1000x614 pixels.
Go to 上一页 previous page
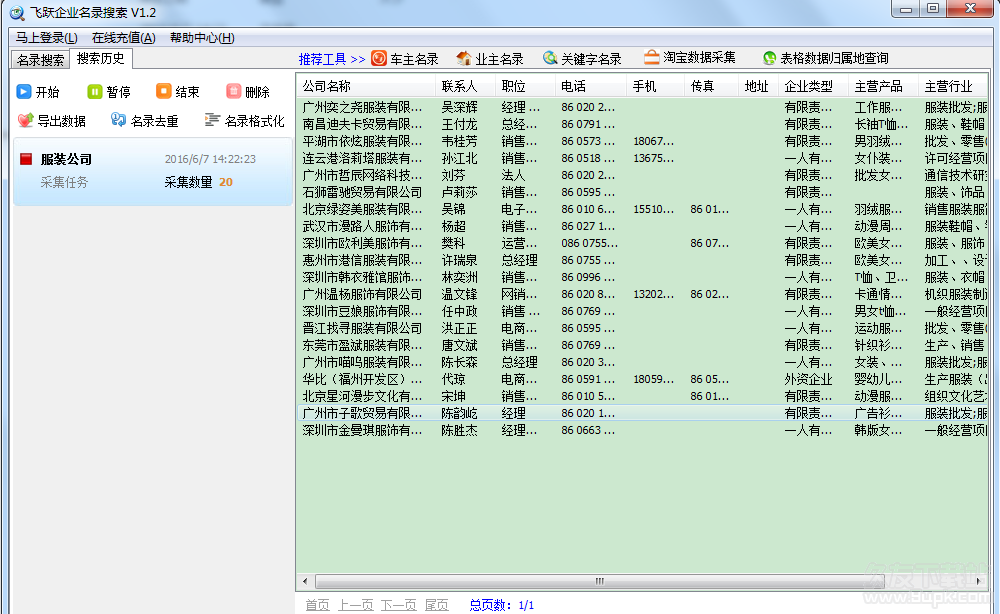(355, 605)
